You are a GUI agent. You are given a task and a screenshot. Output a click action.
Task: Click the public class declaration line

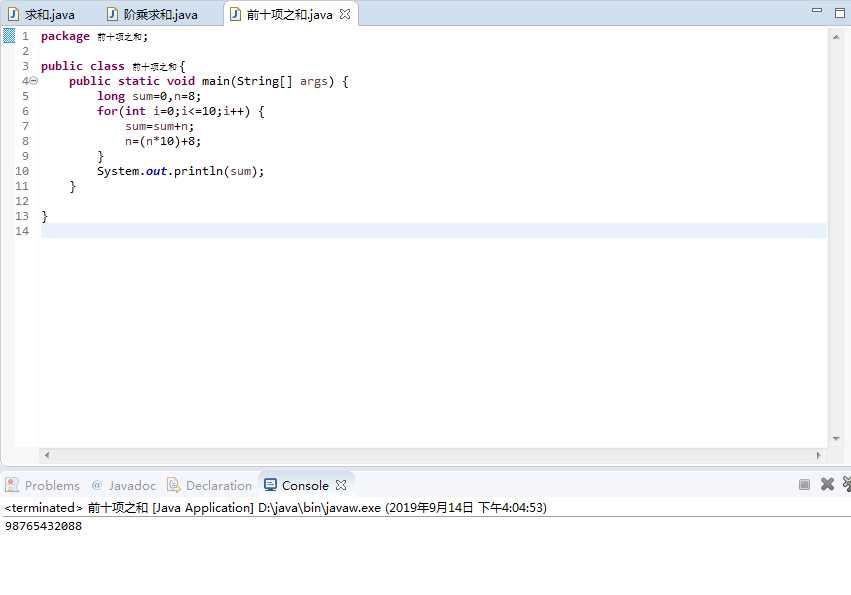pos(113,66)
